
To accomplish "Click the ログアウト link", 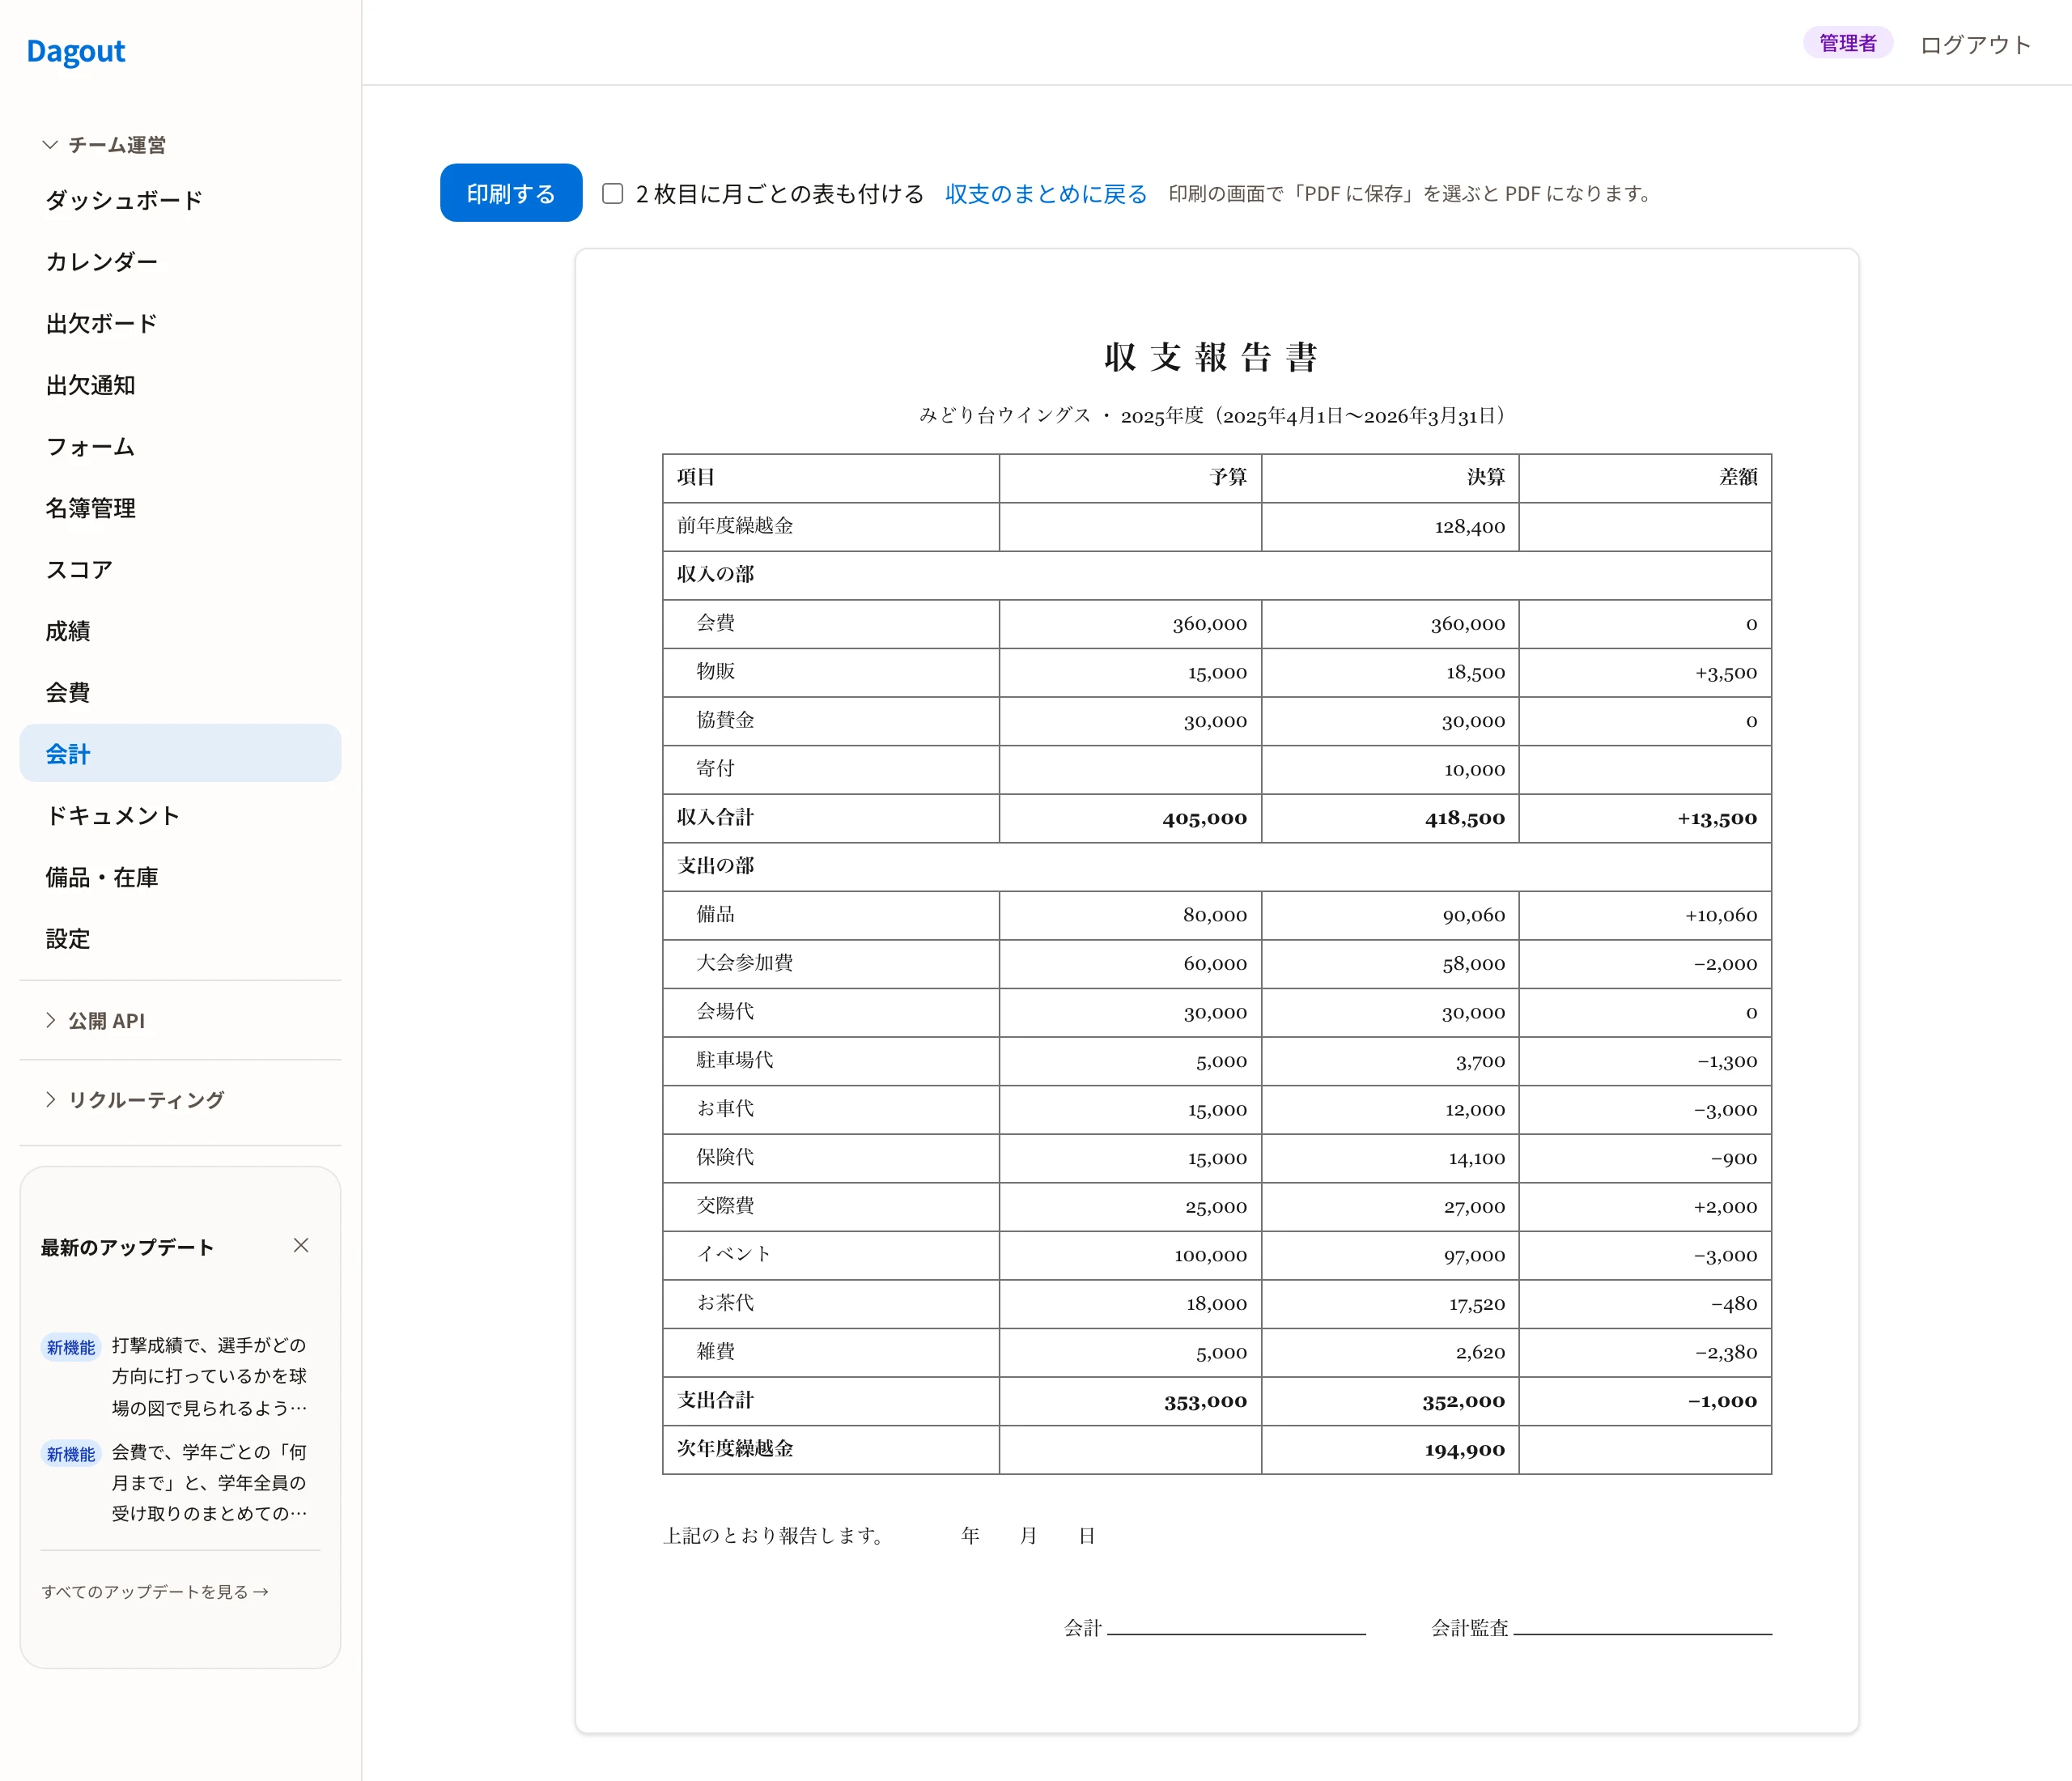I will [x=1975, y=44].
